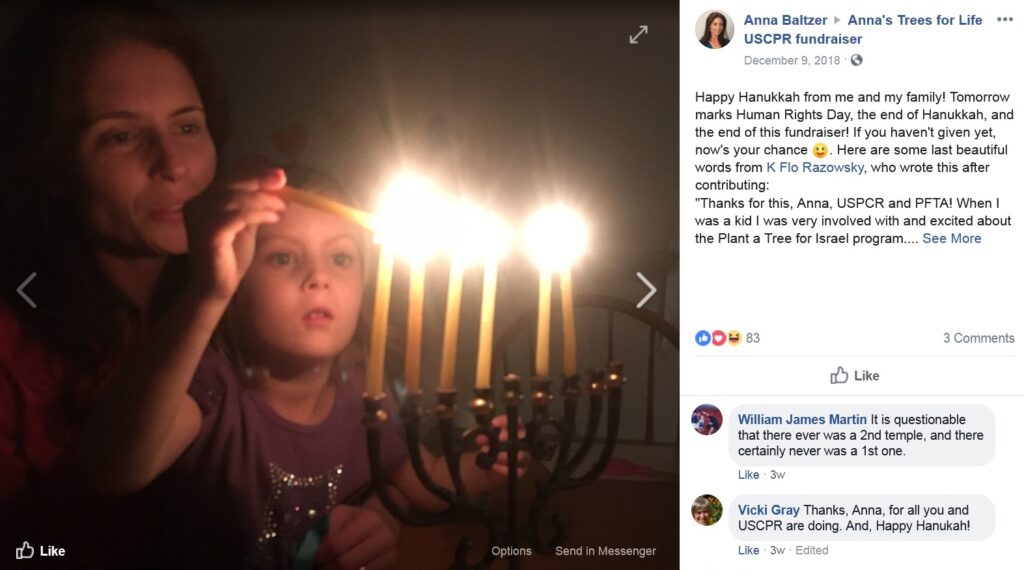Like the post below reactions
Screen dimensions: 1024x570
point(854,375)
